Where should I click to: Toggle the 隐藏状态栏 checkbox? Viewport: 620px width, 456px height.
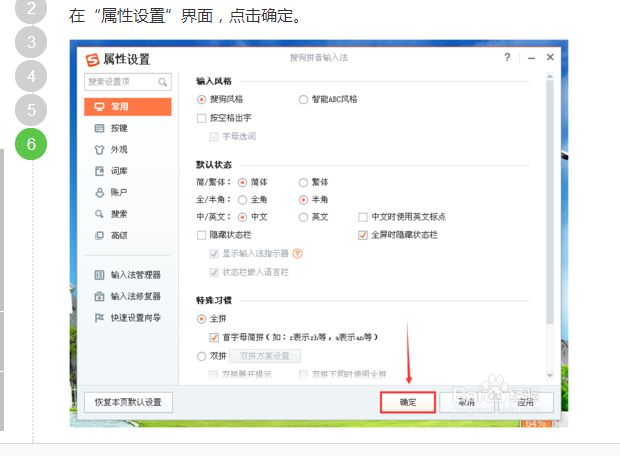click(x=201, y=235)
